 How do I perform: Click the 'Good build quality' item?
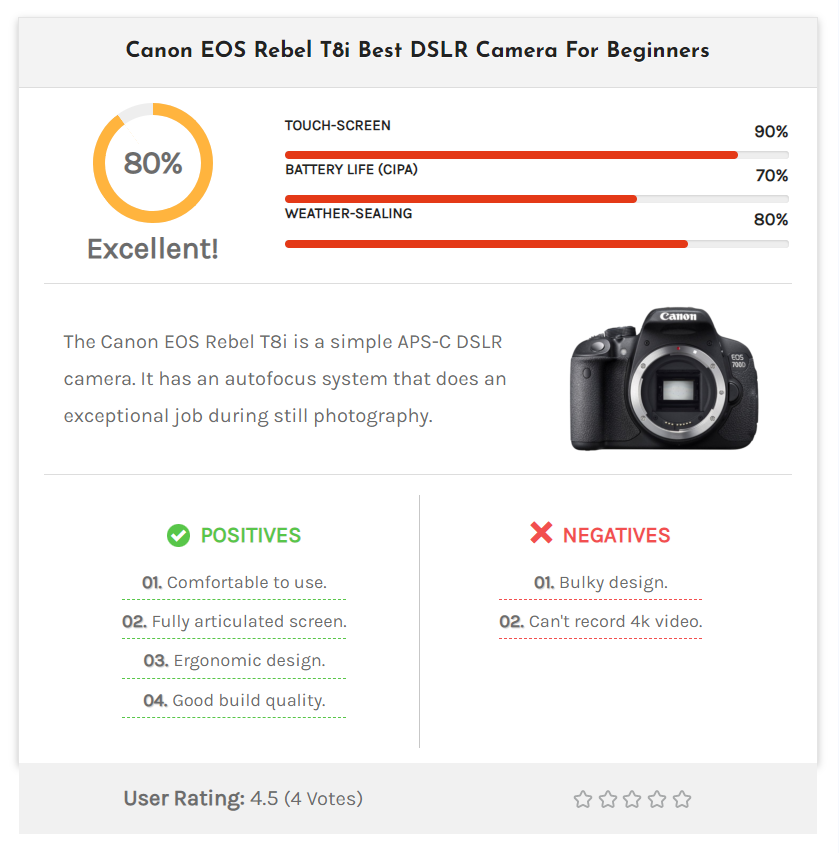tap(234, 701)
